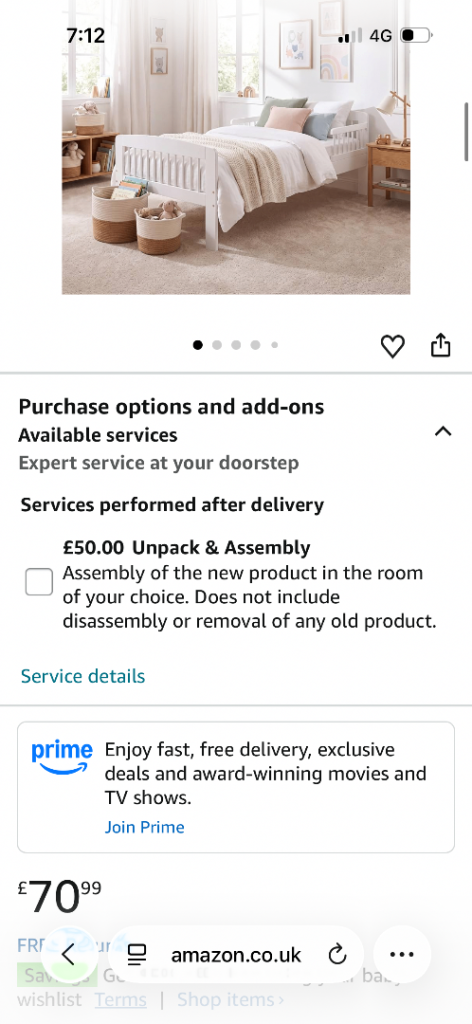Tap the battery indicator in the status bar
Viewport: 472px width, 1024px height.
point(417,35)
